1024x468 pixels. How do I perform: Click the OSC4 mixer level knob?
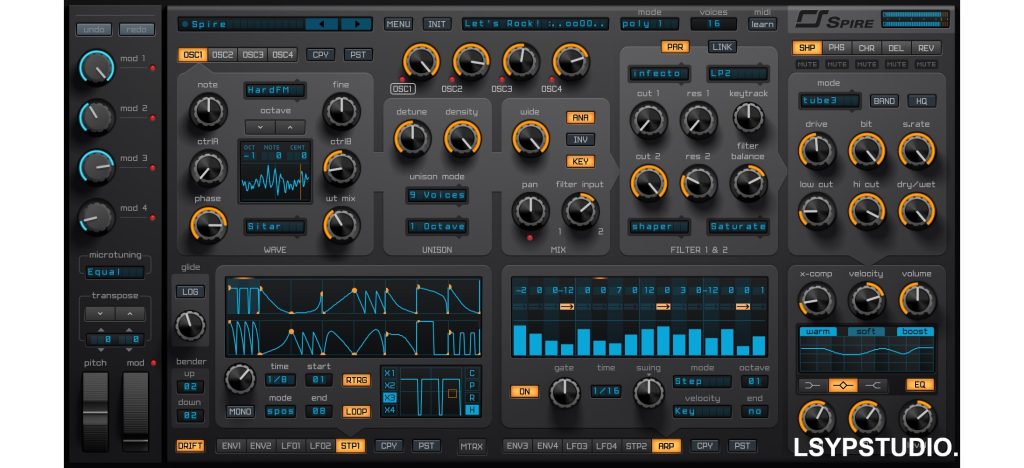tap(571, 62)
